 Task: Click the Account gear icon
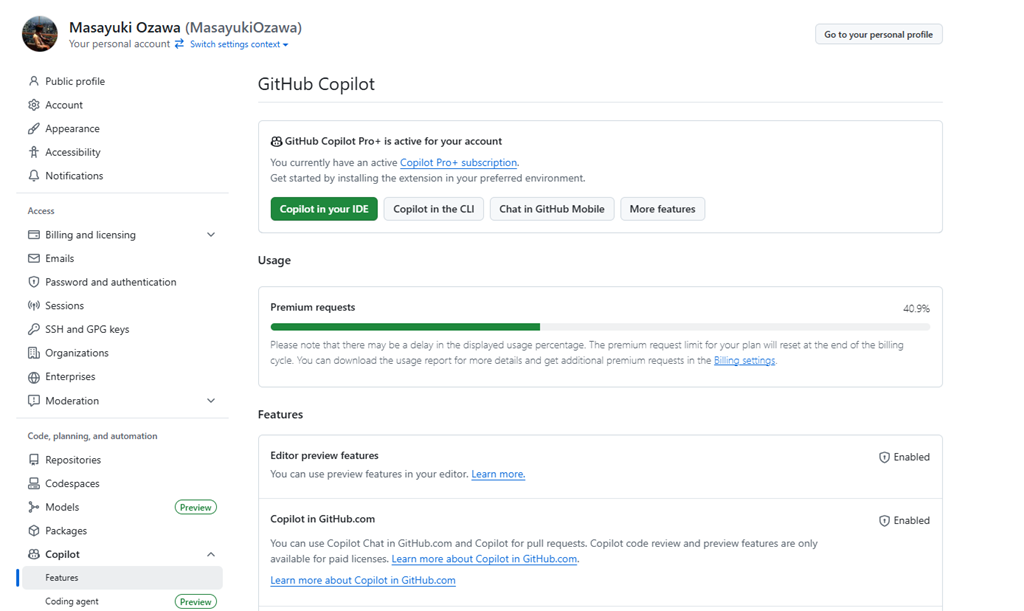pos(34,104)
